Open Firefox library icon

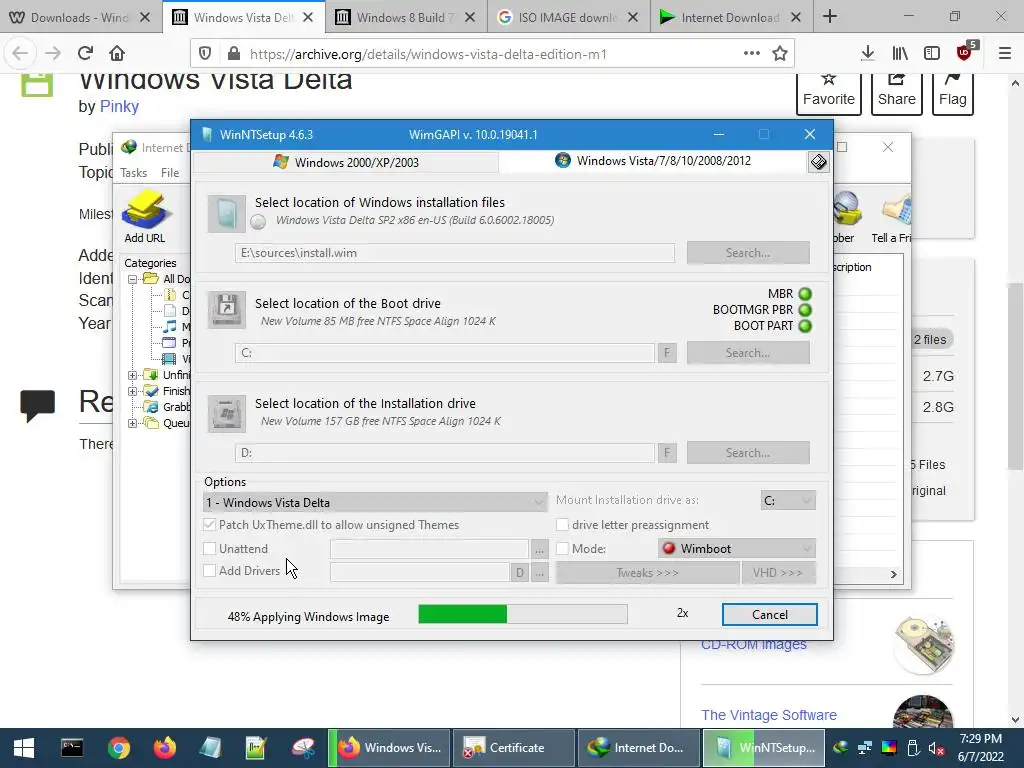coord(900,54)
